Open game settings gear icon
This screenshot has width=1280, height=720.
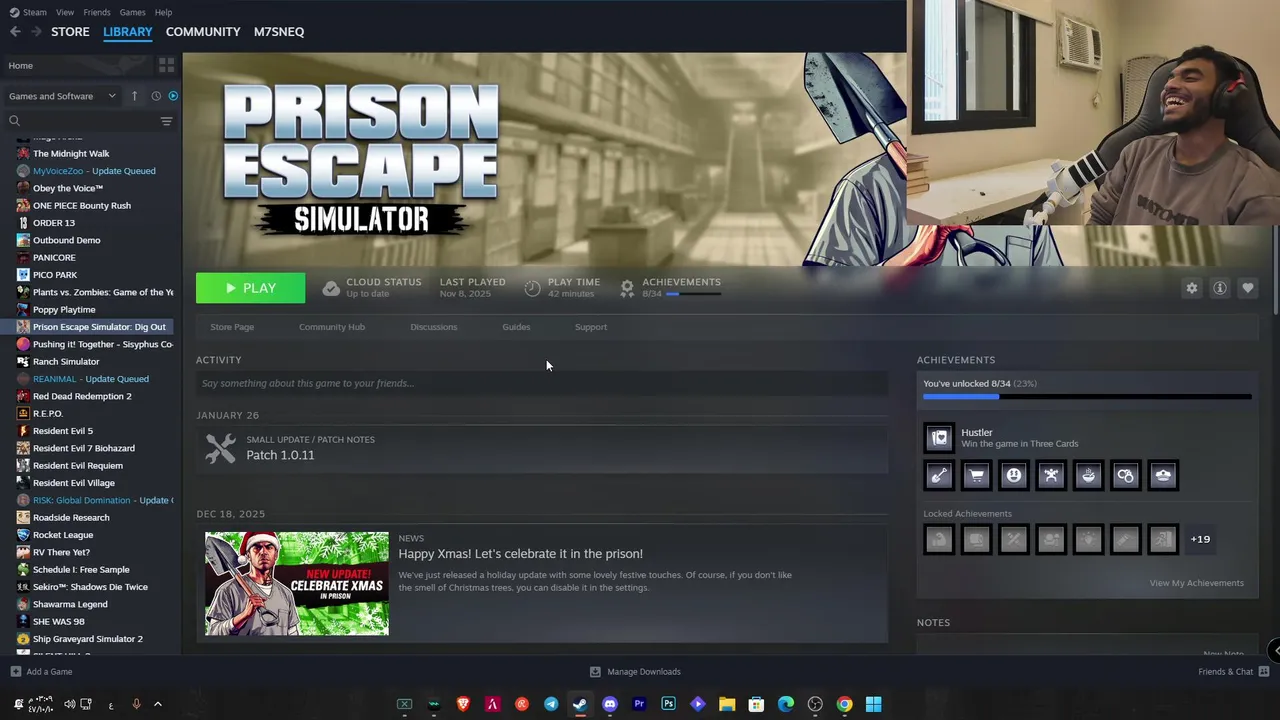coord(1192,288)
